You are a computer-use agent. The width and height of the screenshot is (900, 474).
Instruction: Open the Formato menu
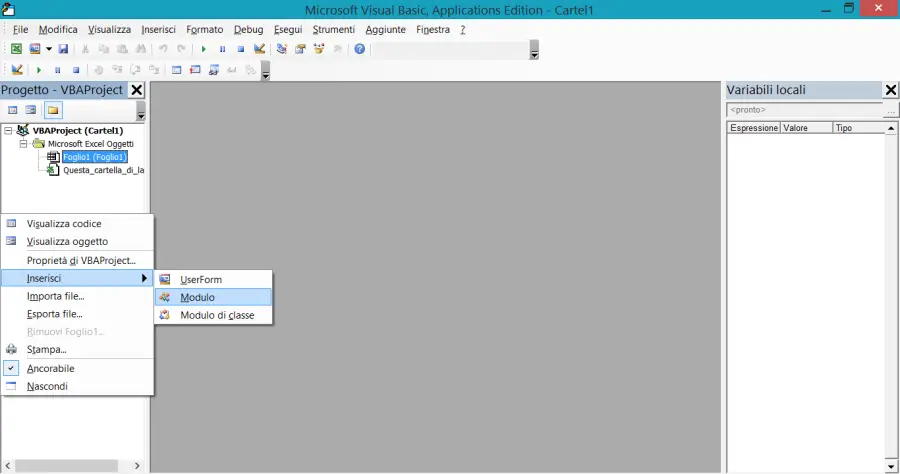point(204,29)
